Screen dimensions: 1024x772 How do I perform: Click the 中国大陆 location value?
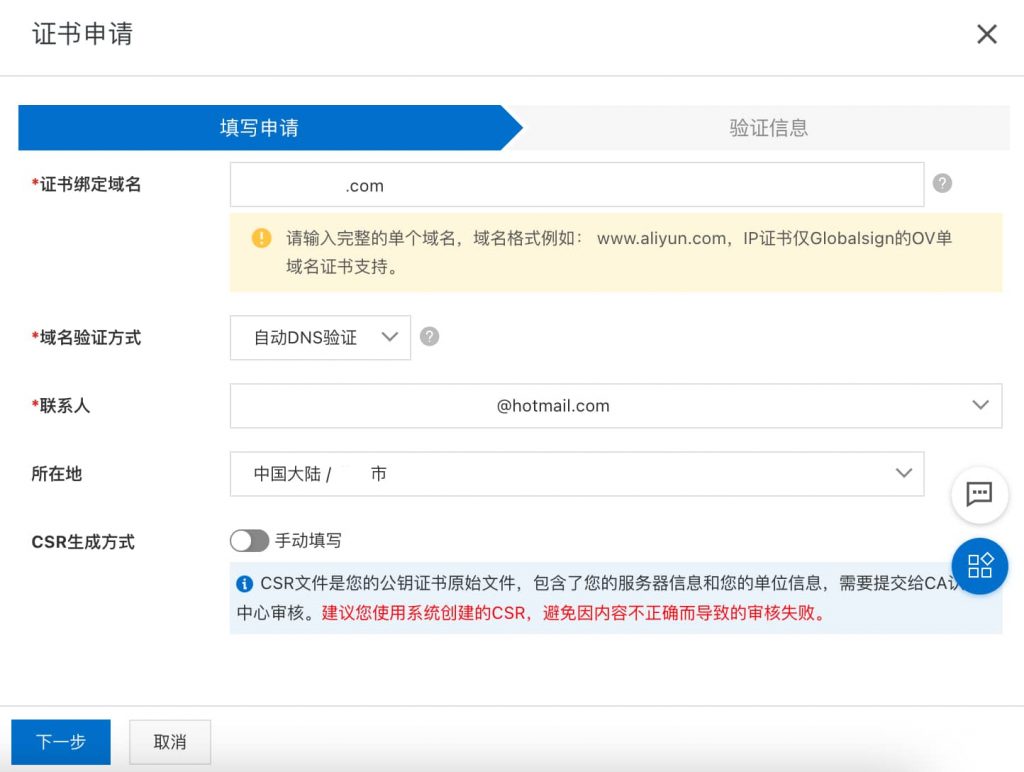[x=273, y=473]
